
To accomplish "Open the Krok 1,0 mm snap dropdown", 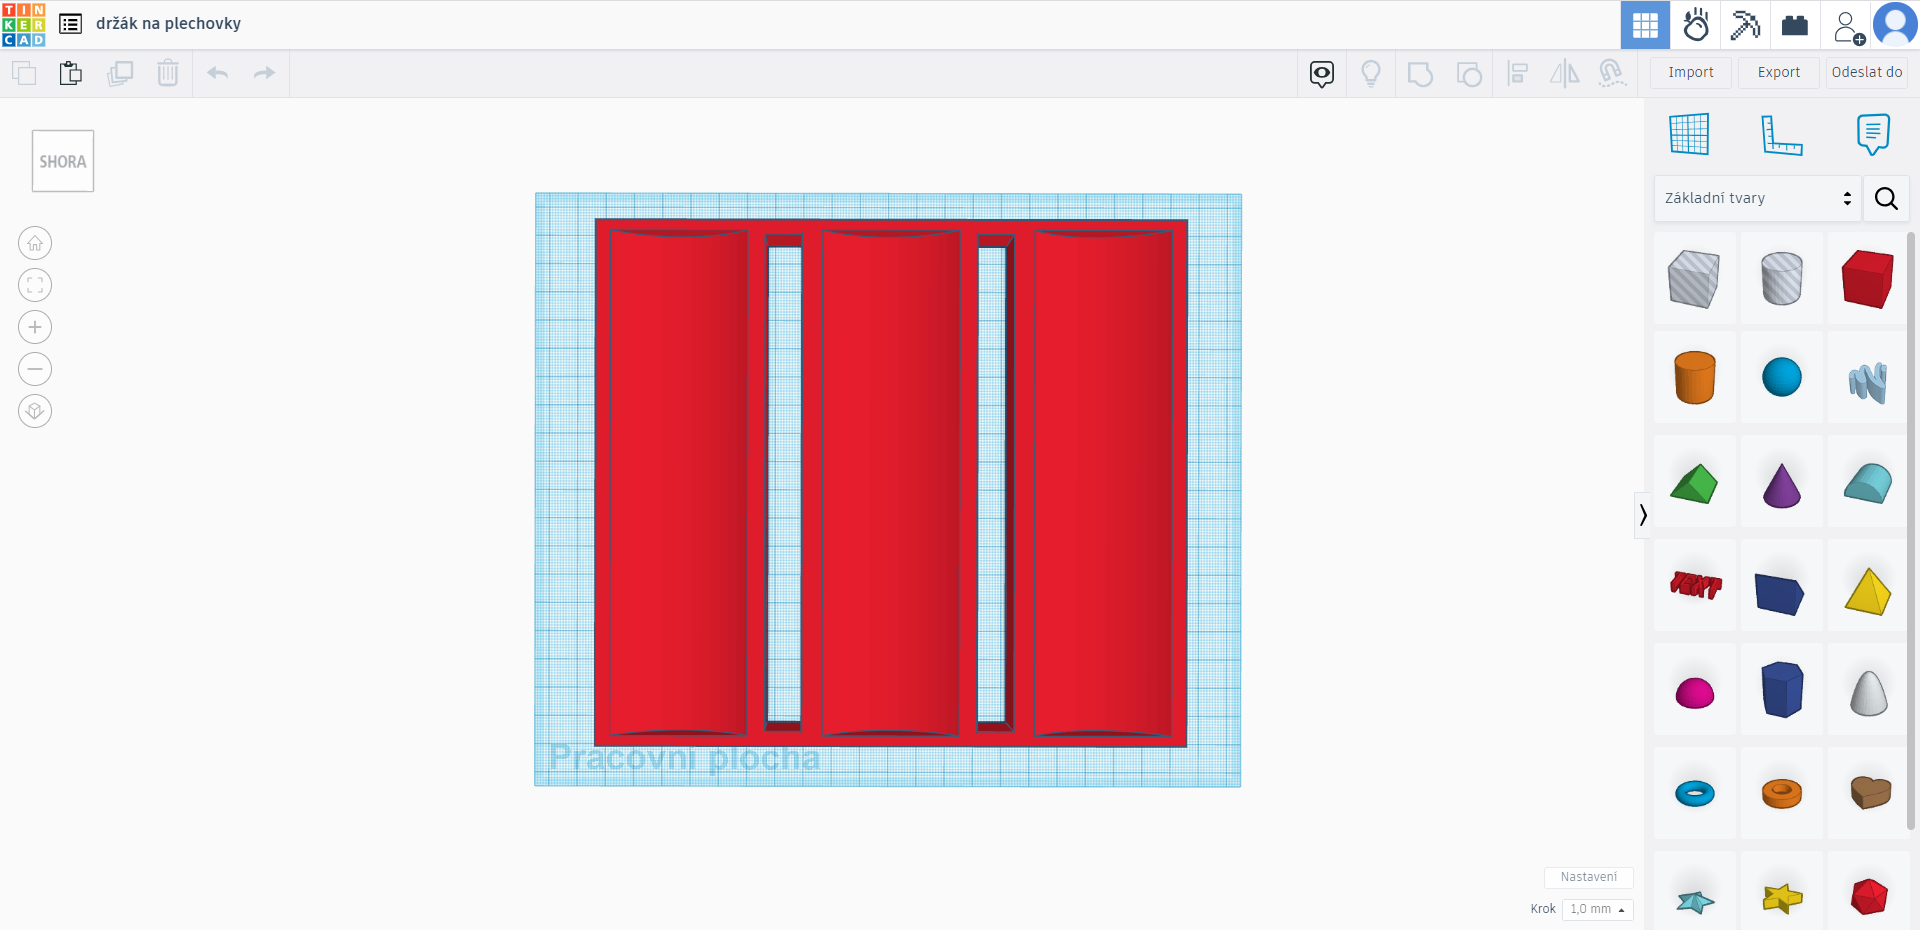I will pyautogui.click(x=1597, y=909).
